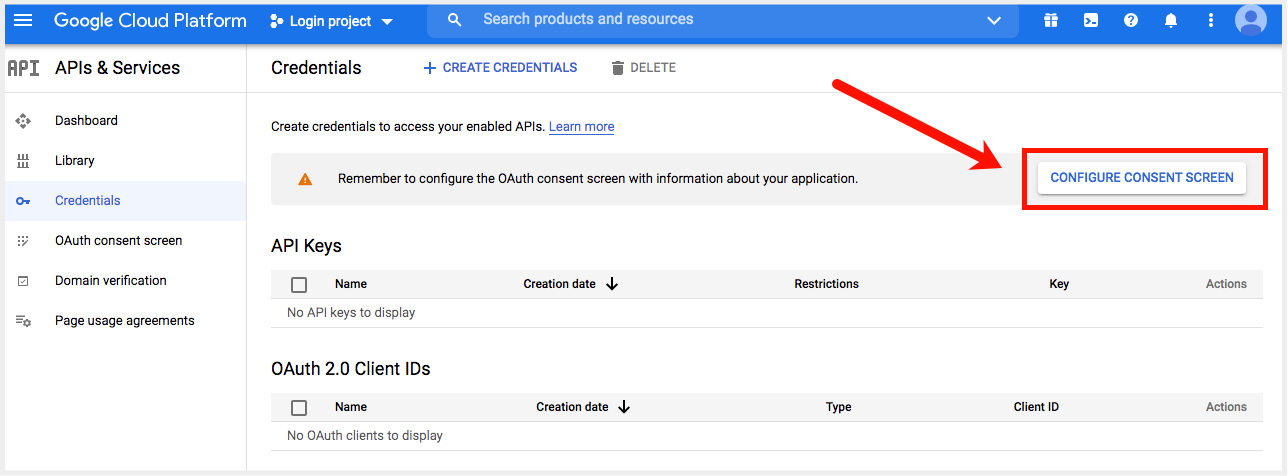
Task: Click CONFIGURE CONSENT SCREEN button
Action: pyautogui.click(x=1142, y=178)
